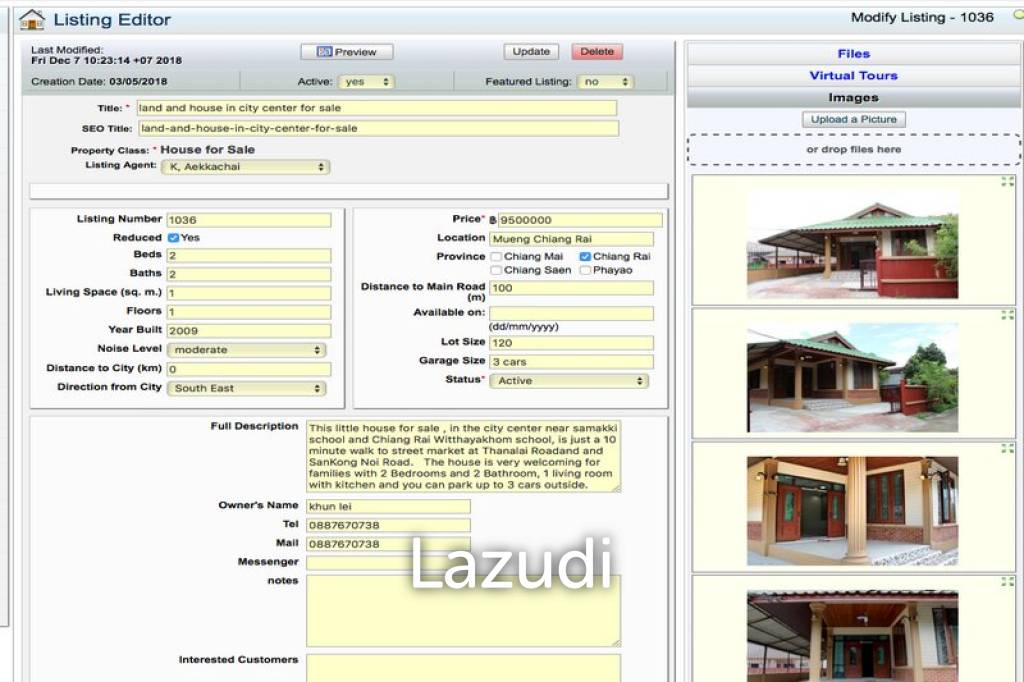The height and width of the screenshot is (682, 1024).
Task: Click expand icon on second house image
Action: click(x=1007, y=316)
